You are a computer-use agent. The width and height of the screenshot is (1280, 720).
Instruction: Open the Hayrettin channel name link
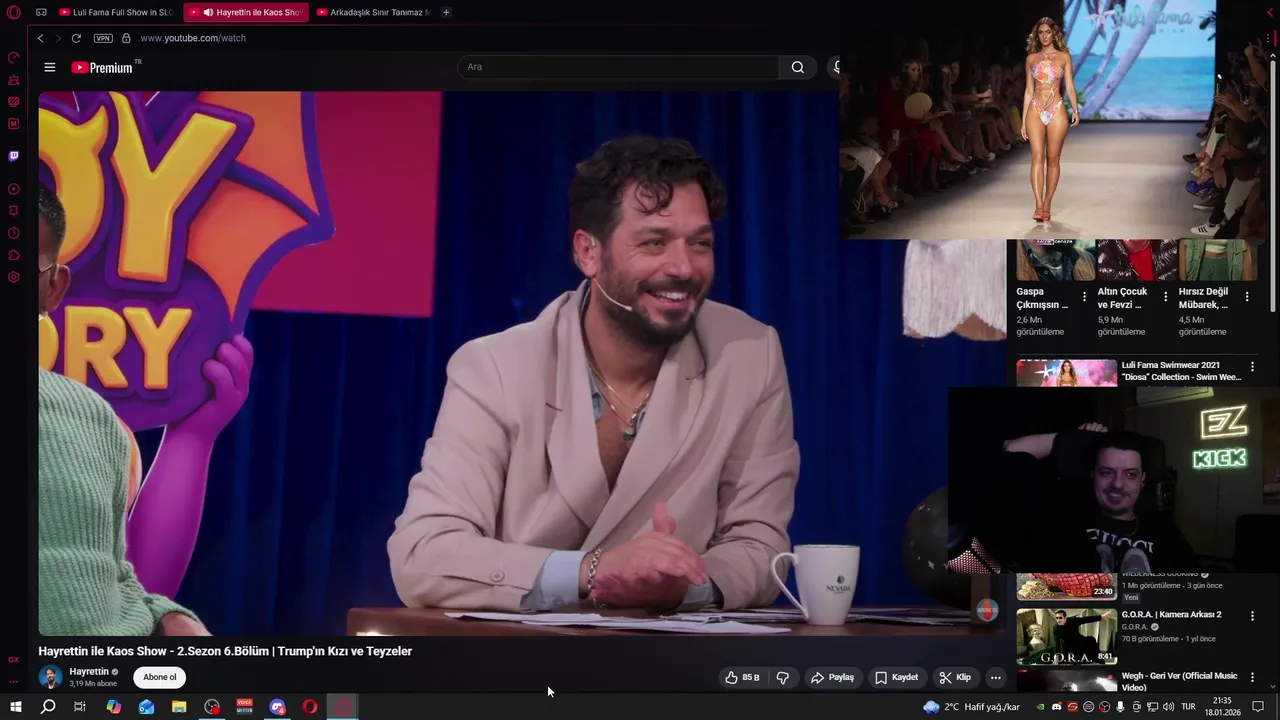click(89, 672)
